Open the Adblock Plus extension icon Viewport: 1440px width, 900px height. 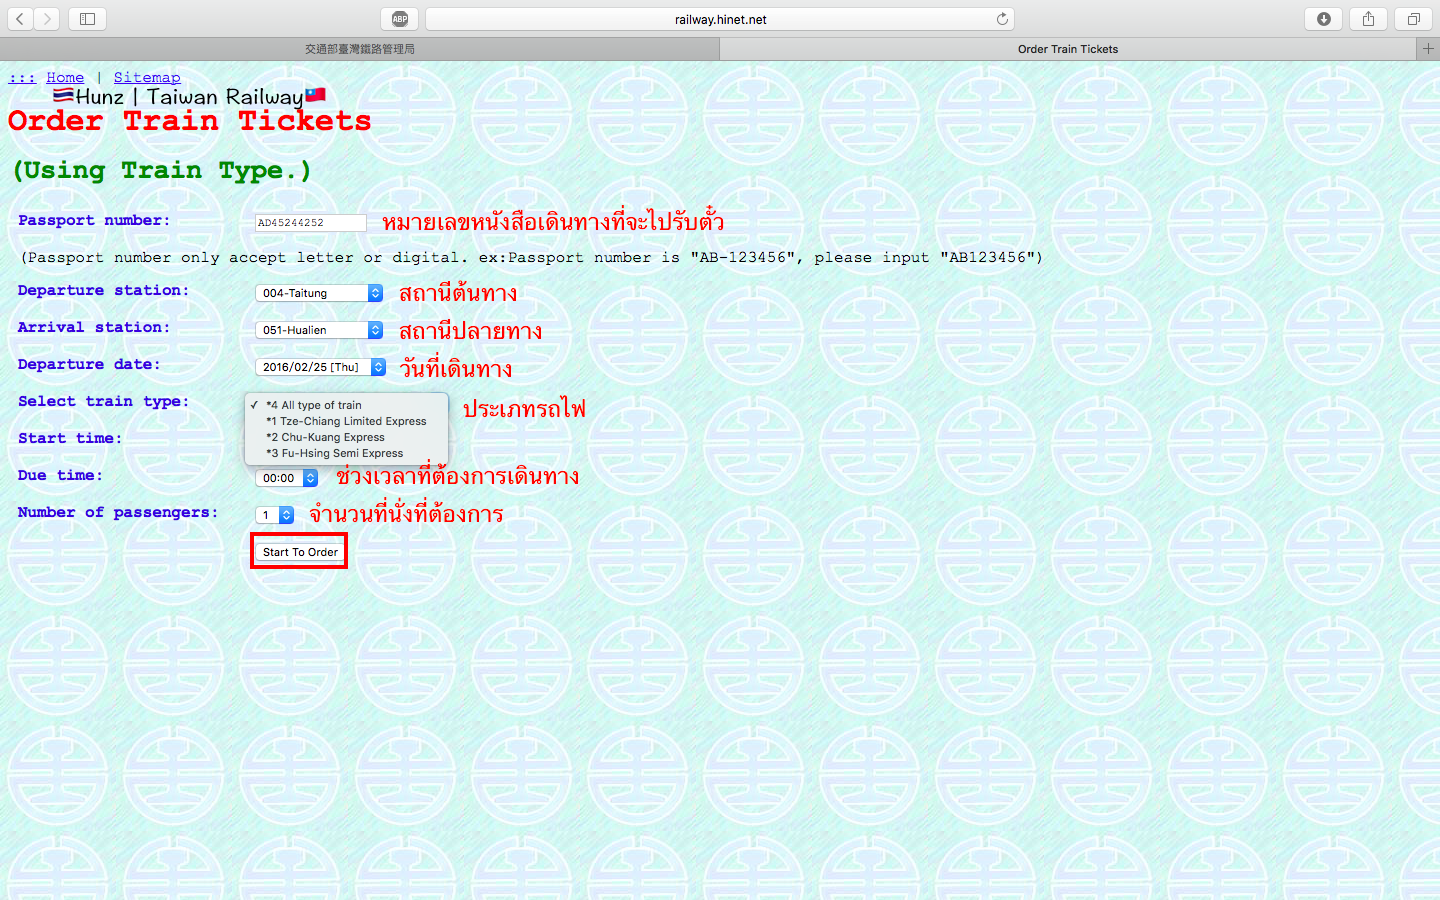(x=399, y=19)
